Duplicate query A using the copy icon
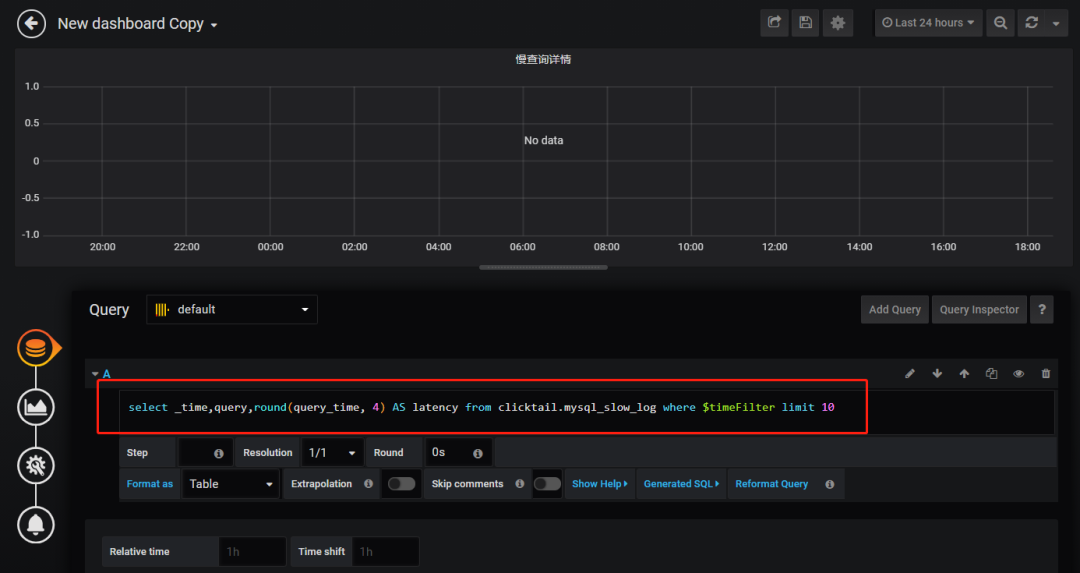The width and height of the screenshot is (1080, 573). pyautogui.click(x=991, y=374)
